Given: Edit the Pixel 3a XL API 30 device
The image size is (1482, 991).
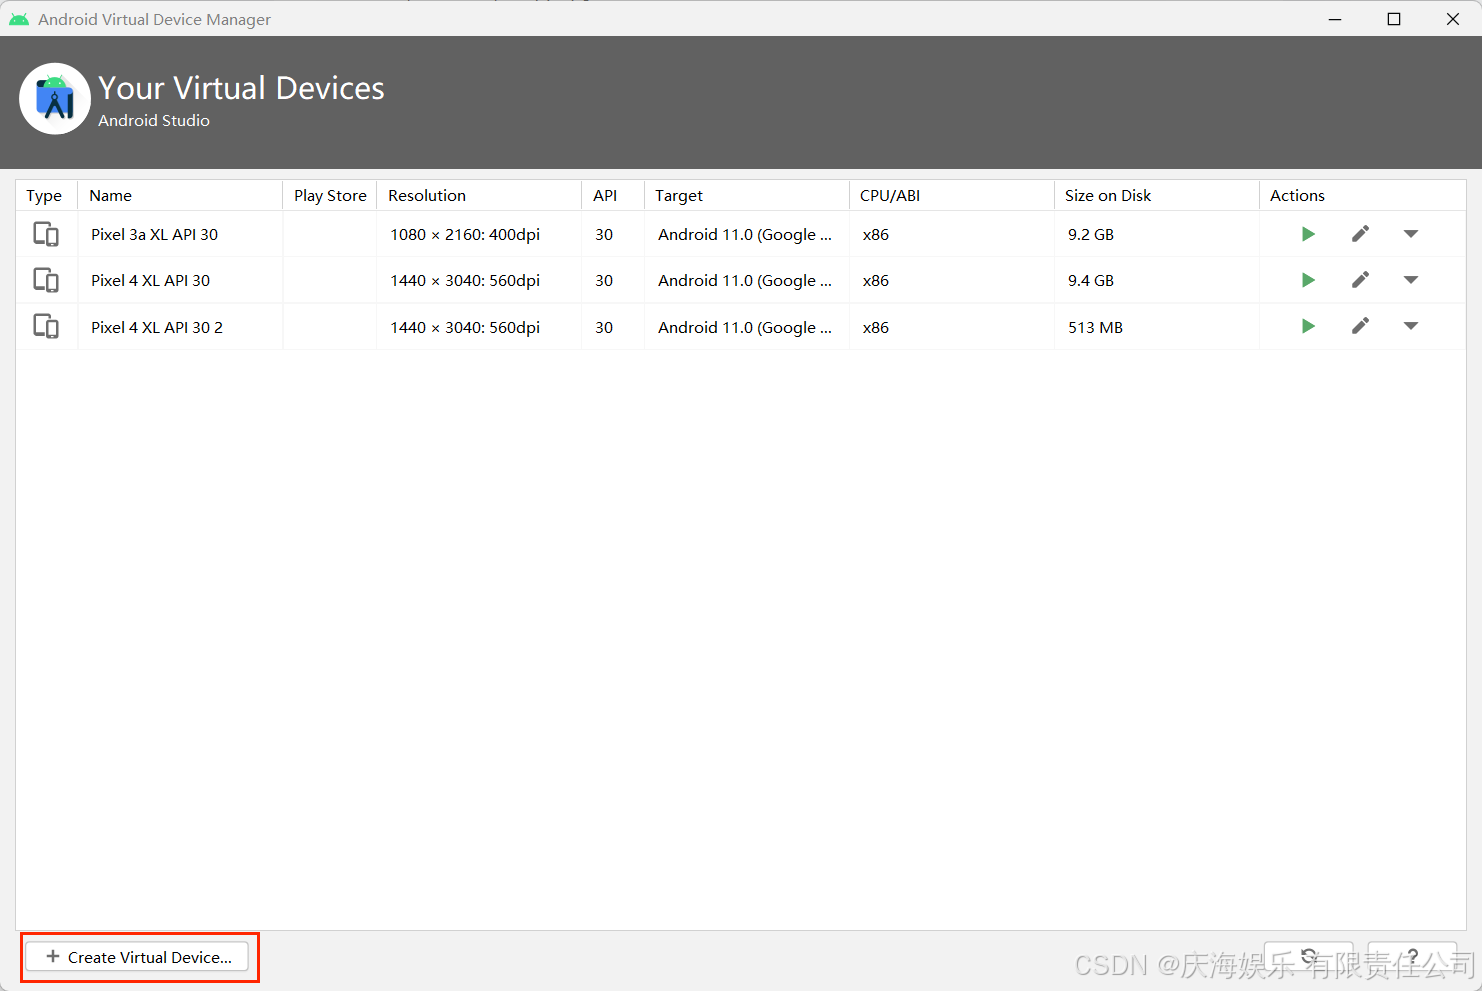Looking at the screenshot, I should point(1360,234).
